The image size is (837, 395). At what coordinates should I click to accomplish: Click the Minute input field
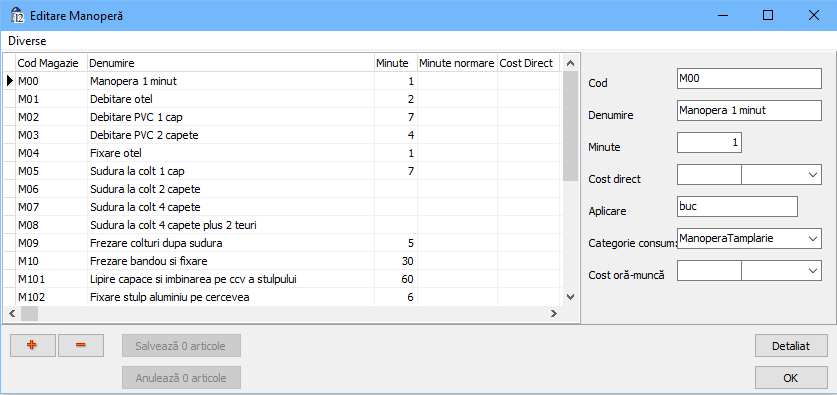pos(709,143)
